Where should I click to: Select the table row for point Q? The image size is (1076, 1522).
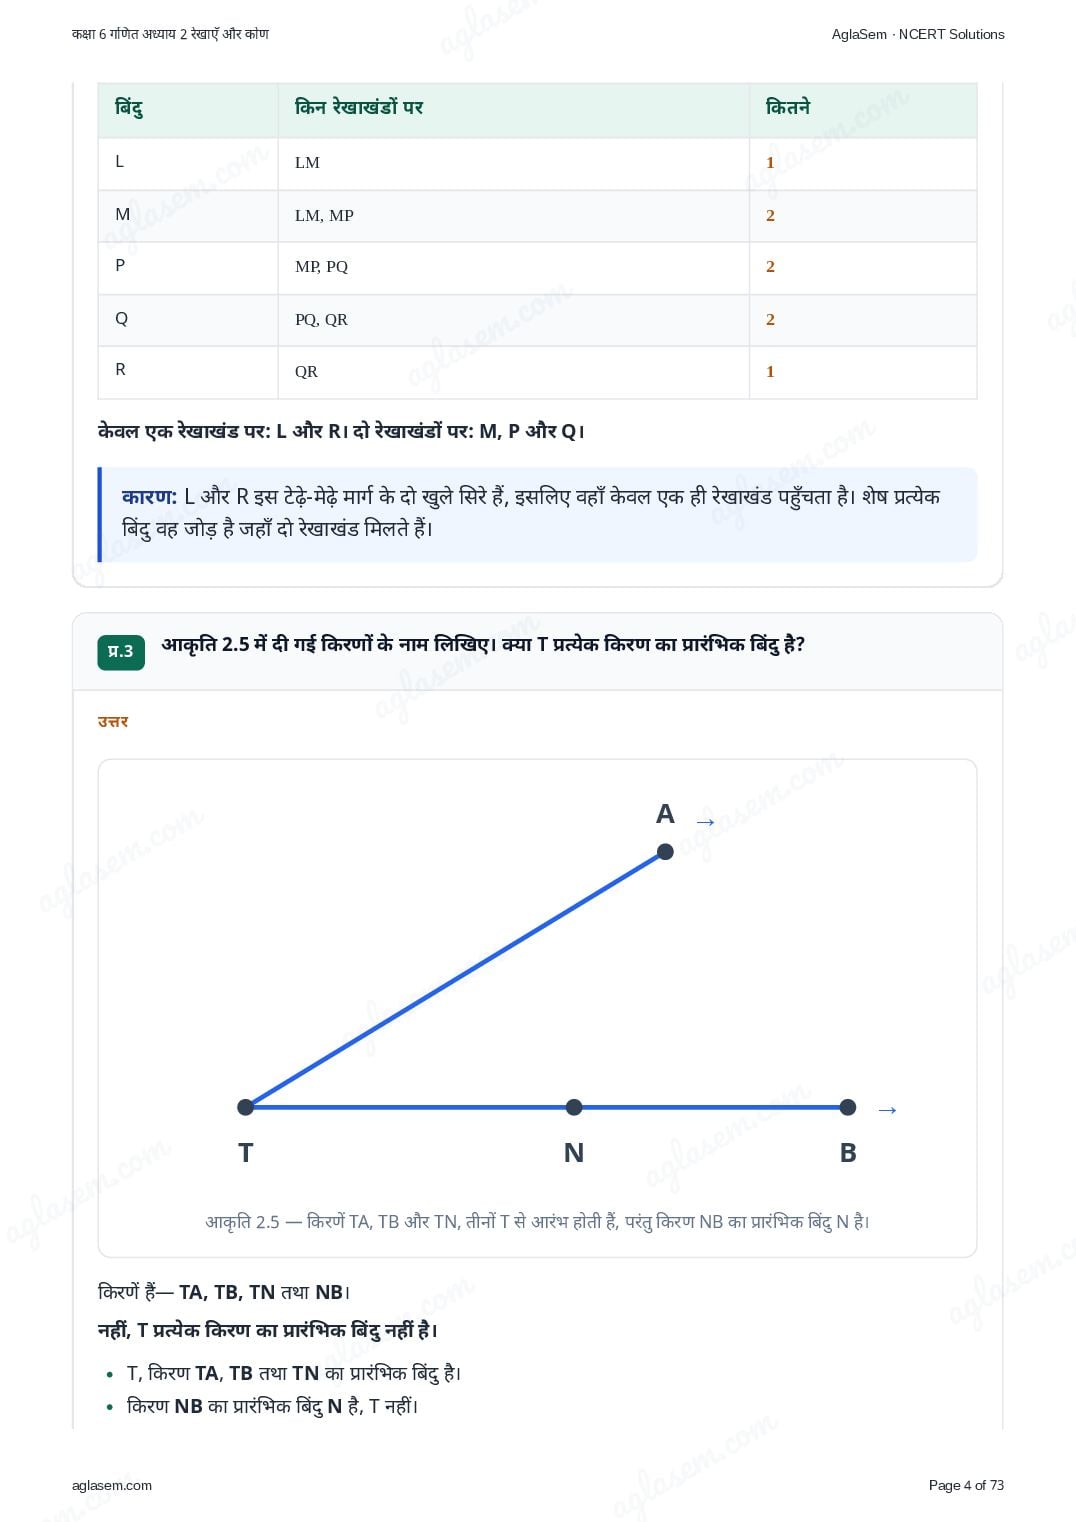(537, 320)
